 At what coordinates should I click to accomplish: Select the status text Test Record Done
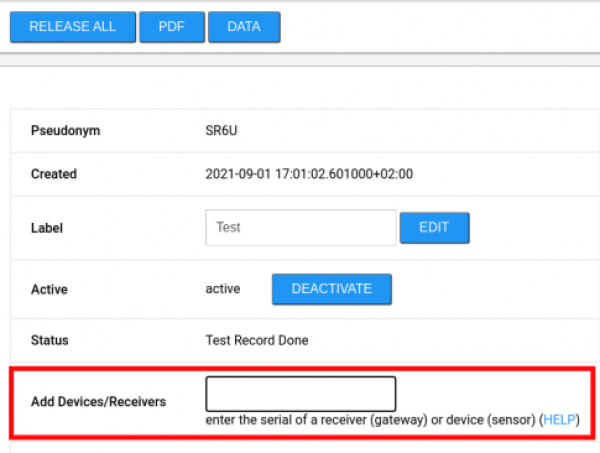256,340
